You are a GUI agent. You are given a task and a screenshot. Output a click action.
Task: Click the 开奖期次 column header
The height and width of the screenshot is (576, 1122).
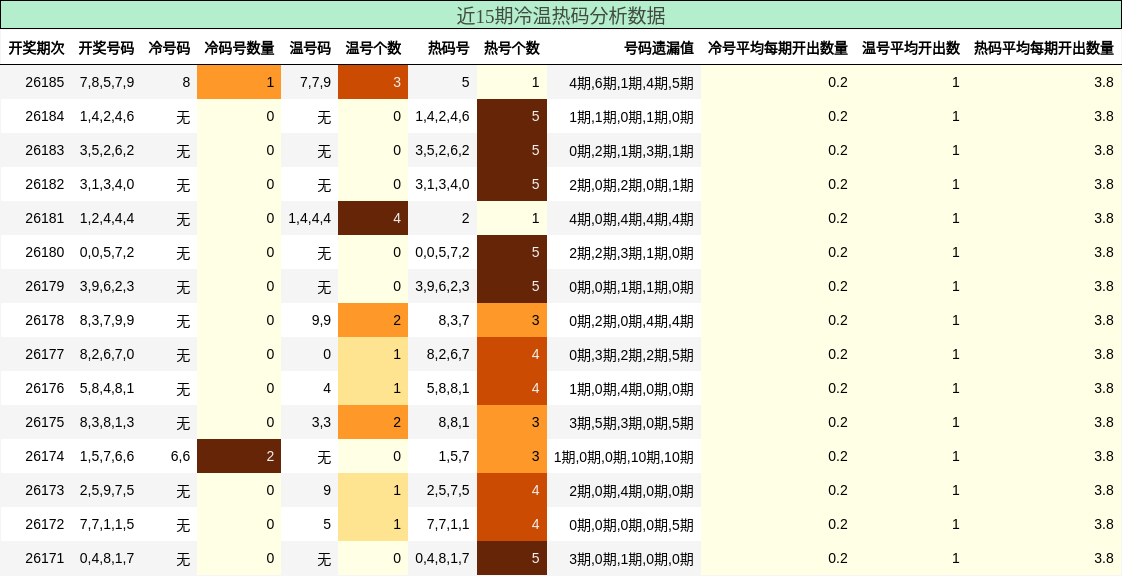tap(36, 48)
